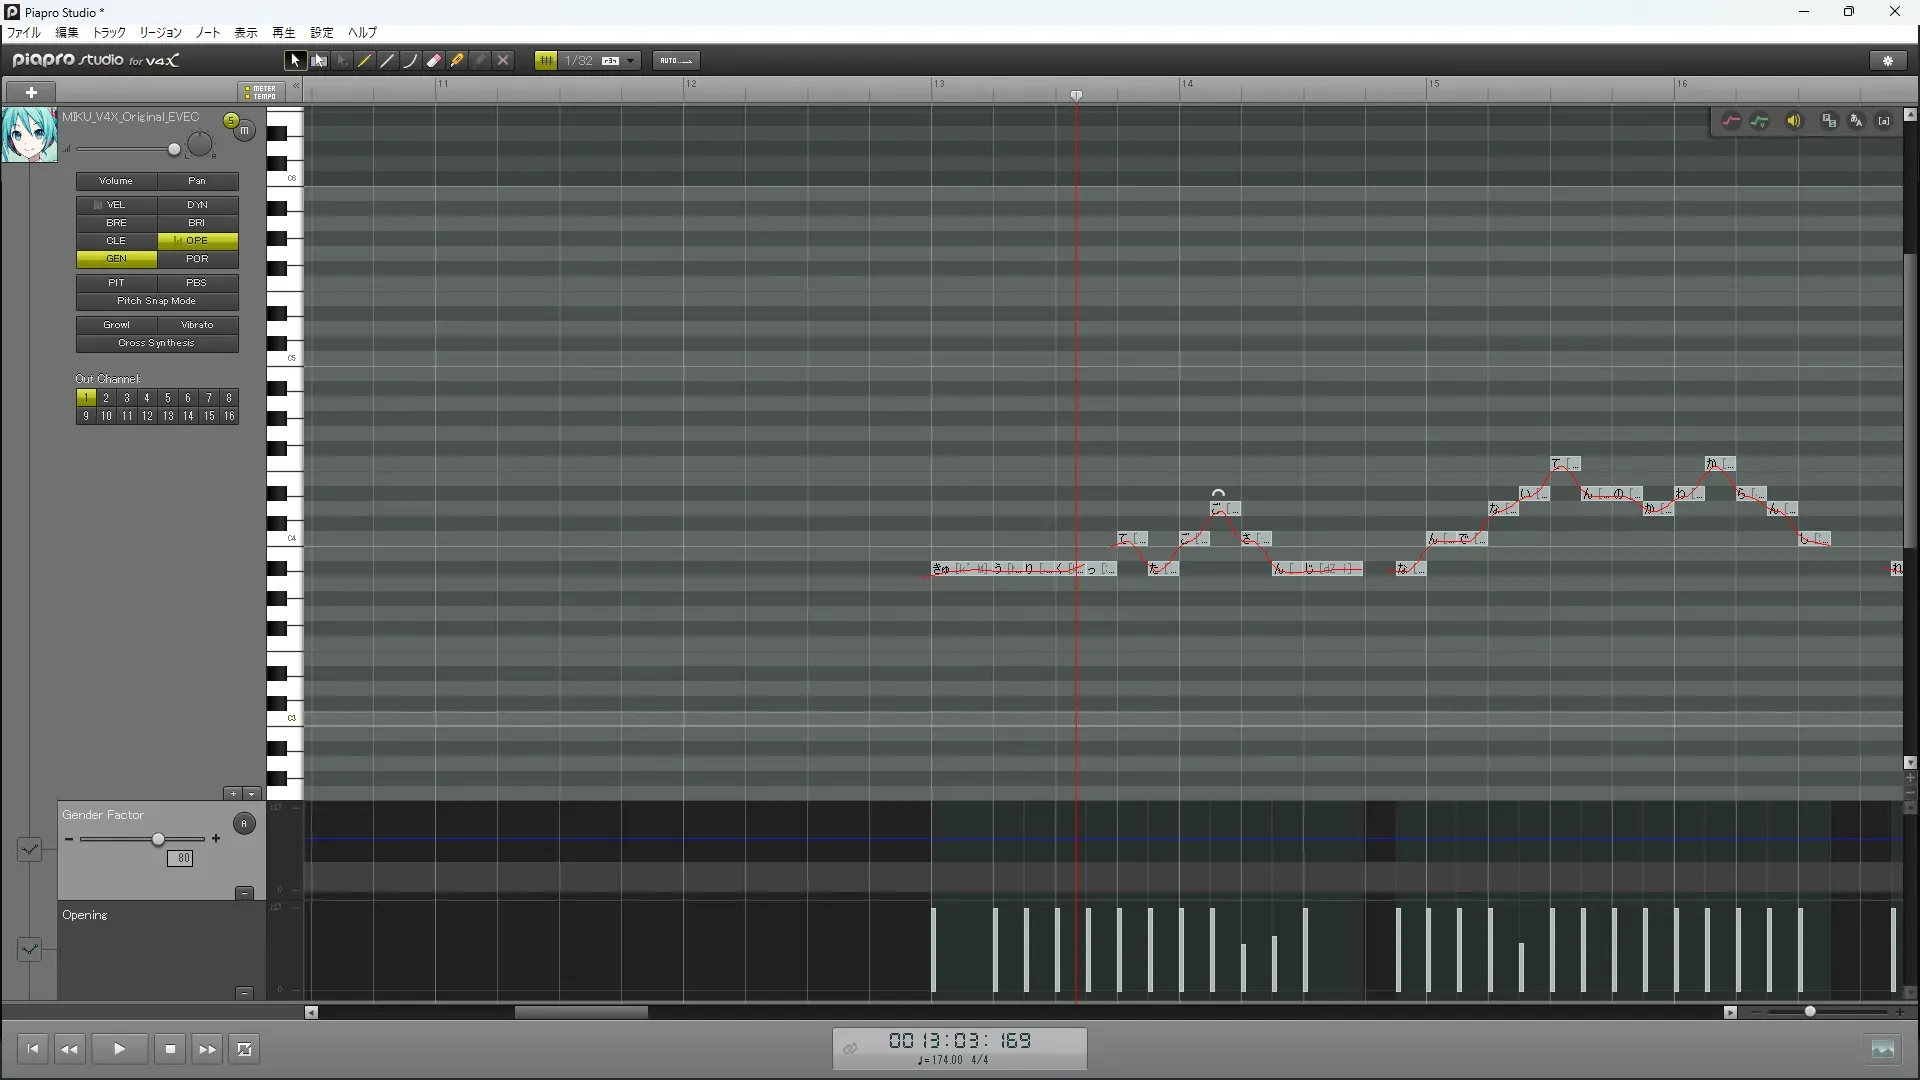Image resolution: width=1920 pixels, height=1080 pixels.
Task: Click the Pitch Snap Mode button
Action: pos(157,301)
